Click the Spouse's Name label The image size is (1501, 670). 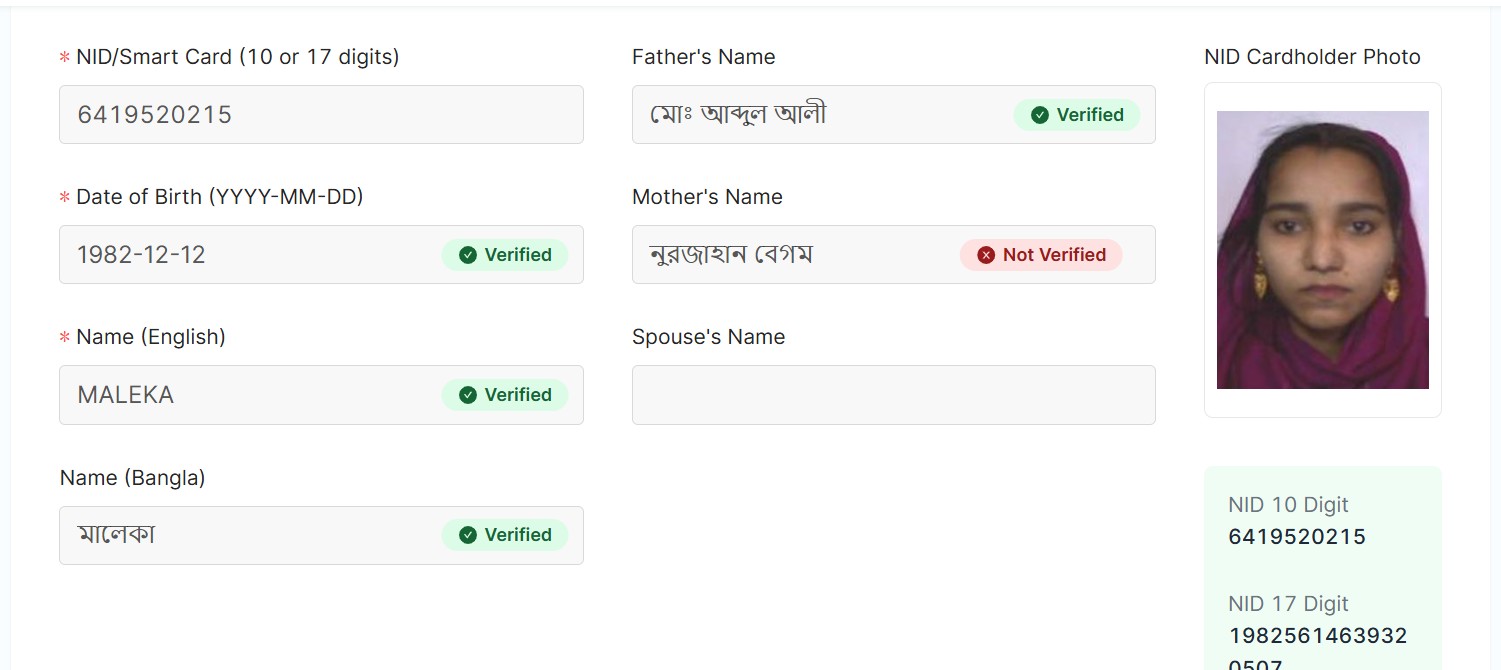708,337
